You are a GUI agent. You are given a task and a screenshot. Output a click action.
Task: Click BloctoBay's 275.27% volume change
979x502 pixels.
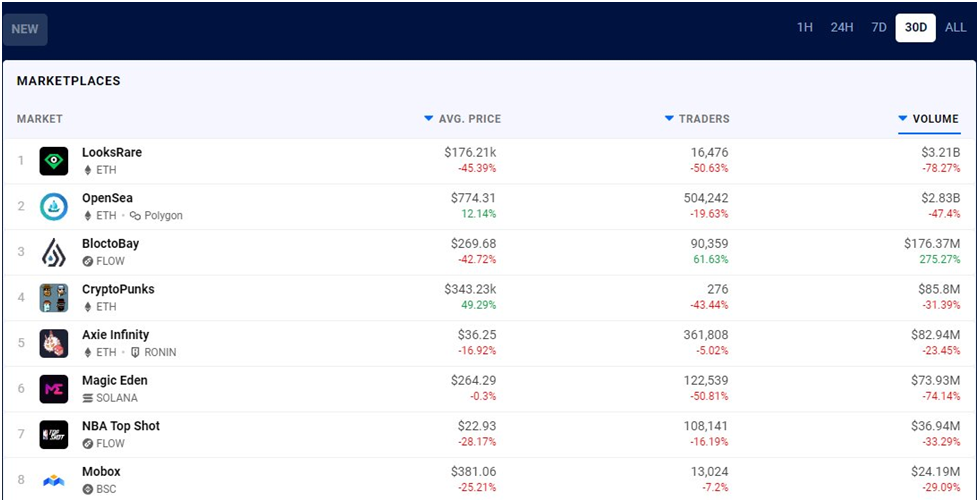[940, 259]
